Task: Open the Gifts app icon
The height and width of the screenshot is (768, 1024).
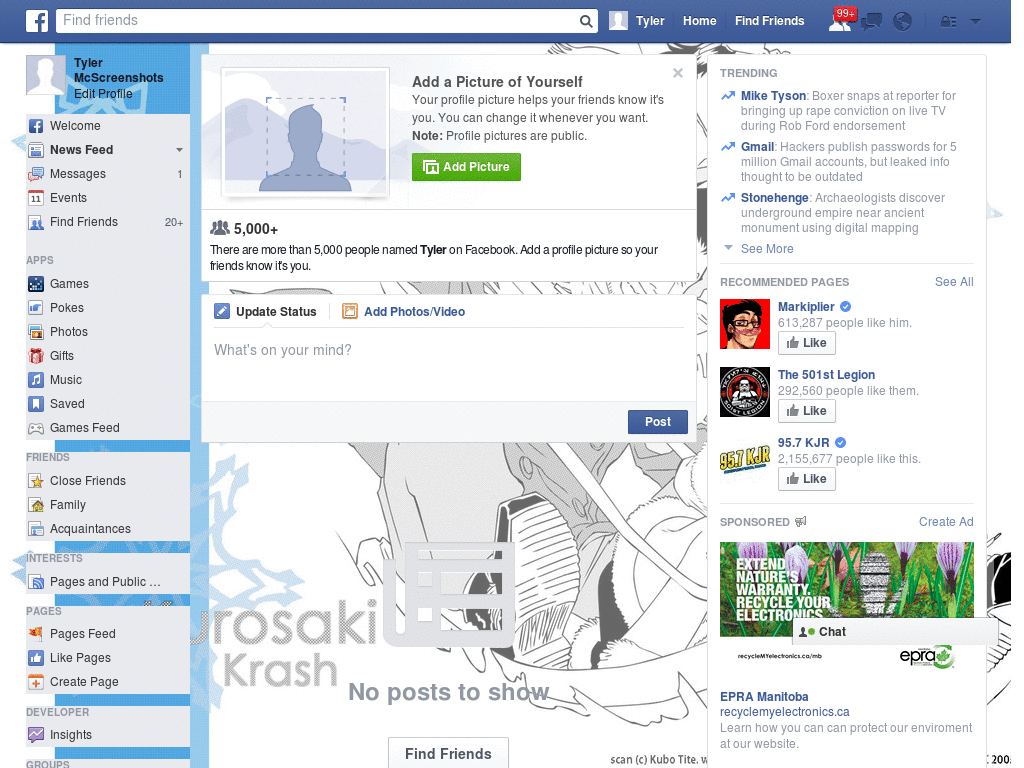Action: point(36,356)
